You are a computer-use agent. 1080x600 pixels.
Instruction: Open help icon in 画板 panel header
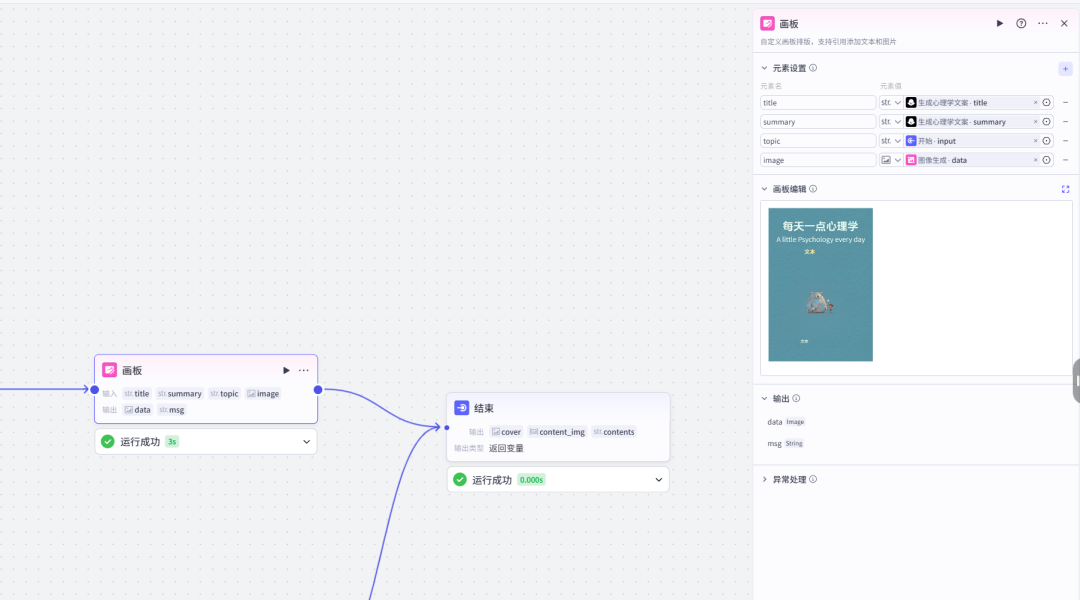coord(1021,23)
